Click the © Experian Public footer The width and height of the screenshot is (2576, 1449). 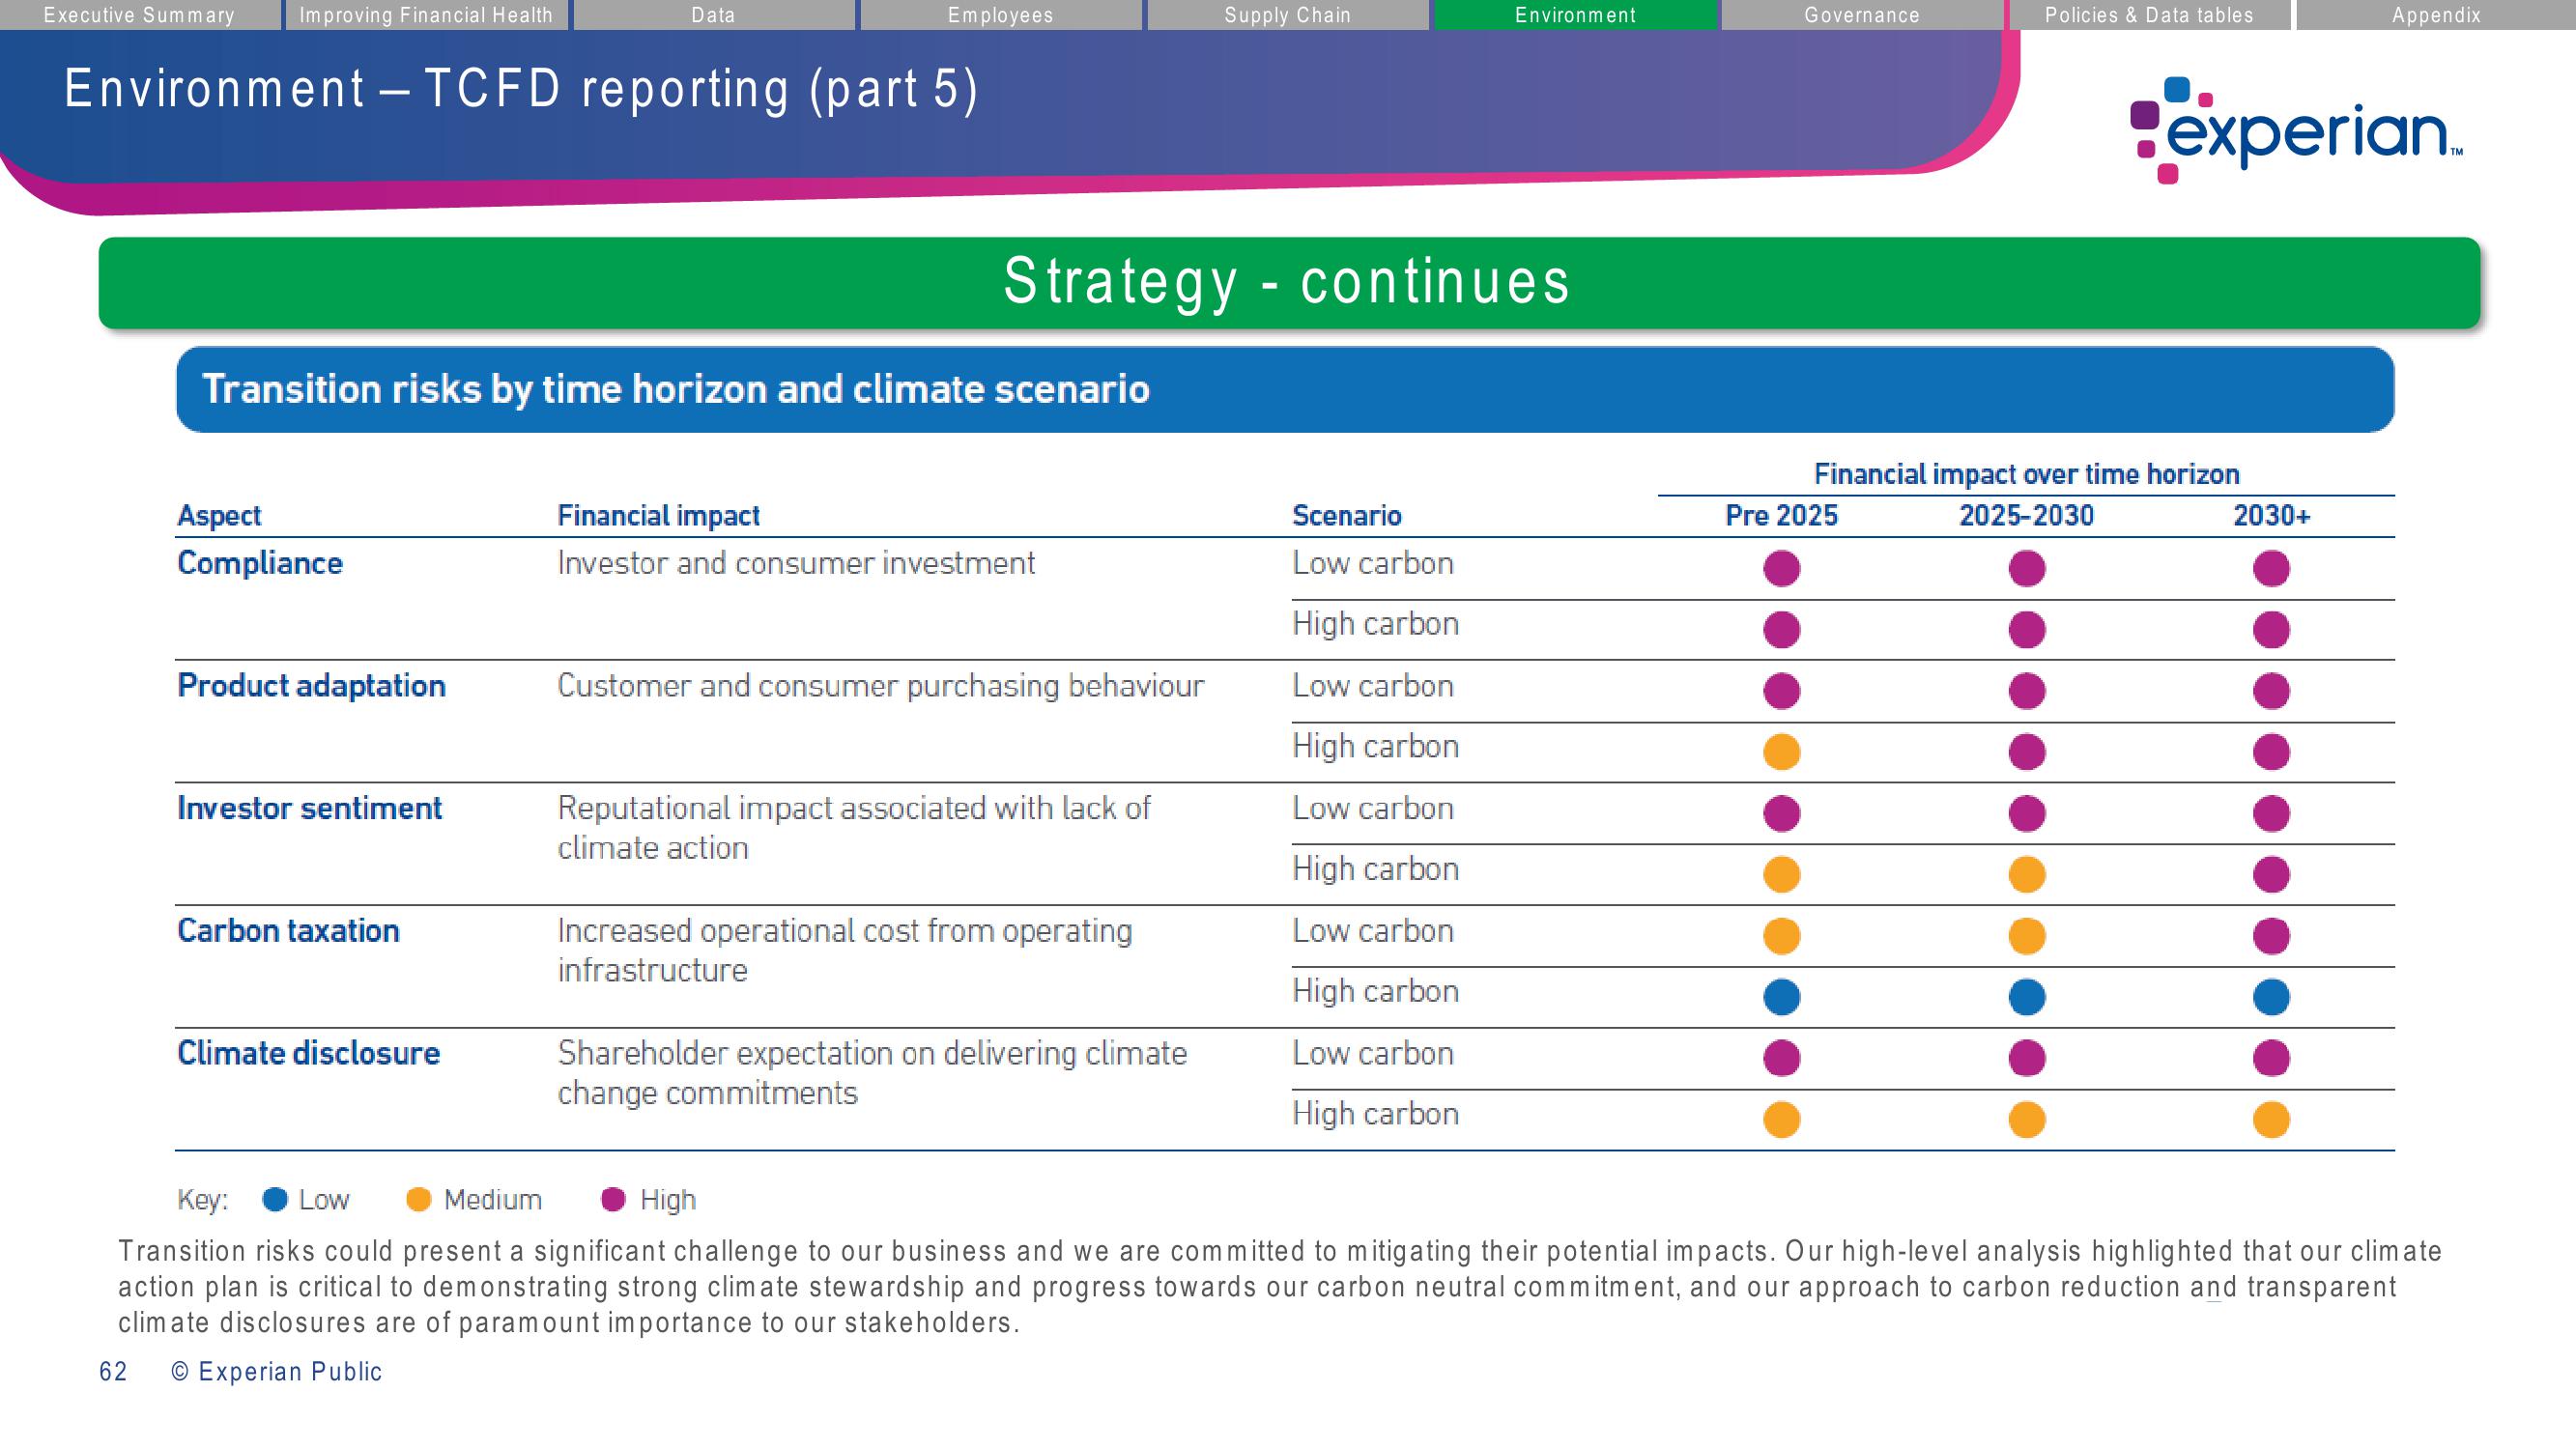[276, 1371]
